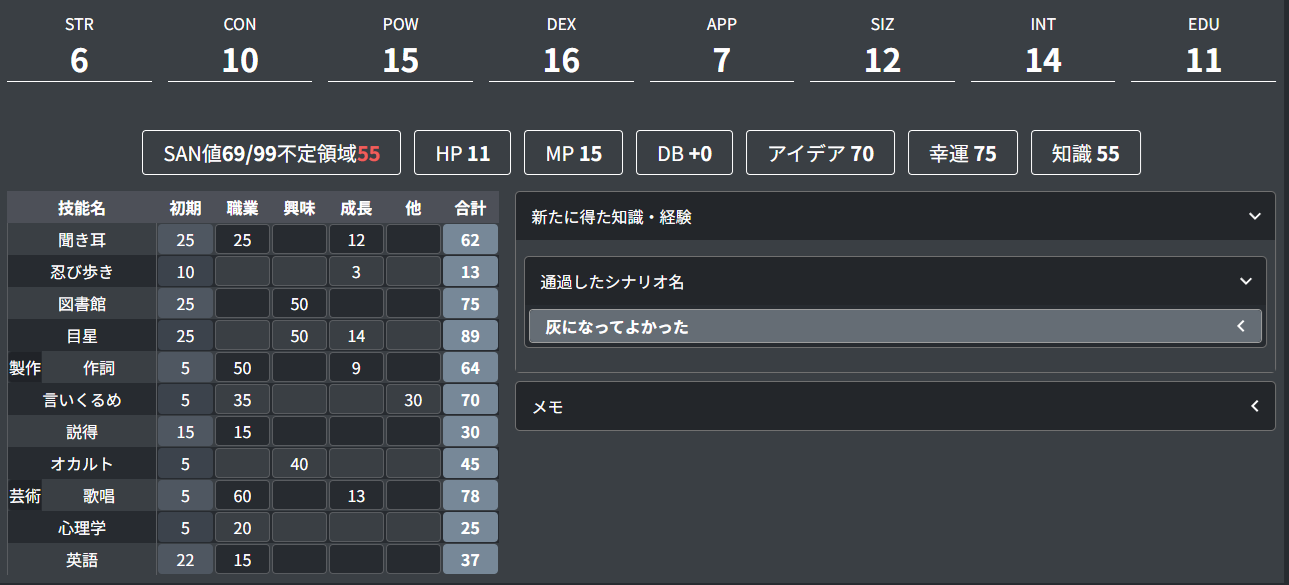Click the オカルト skill name cell
This screenshot has height=585, width=1289.
click(82, 464)
